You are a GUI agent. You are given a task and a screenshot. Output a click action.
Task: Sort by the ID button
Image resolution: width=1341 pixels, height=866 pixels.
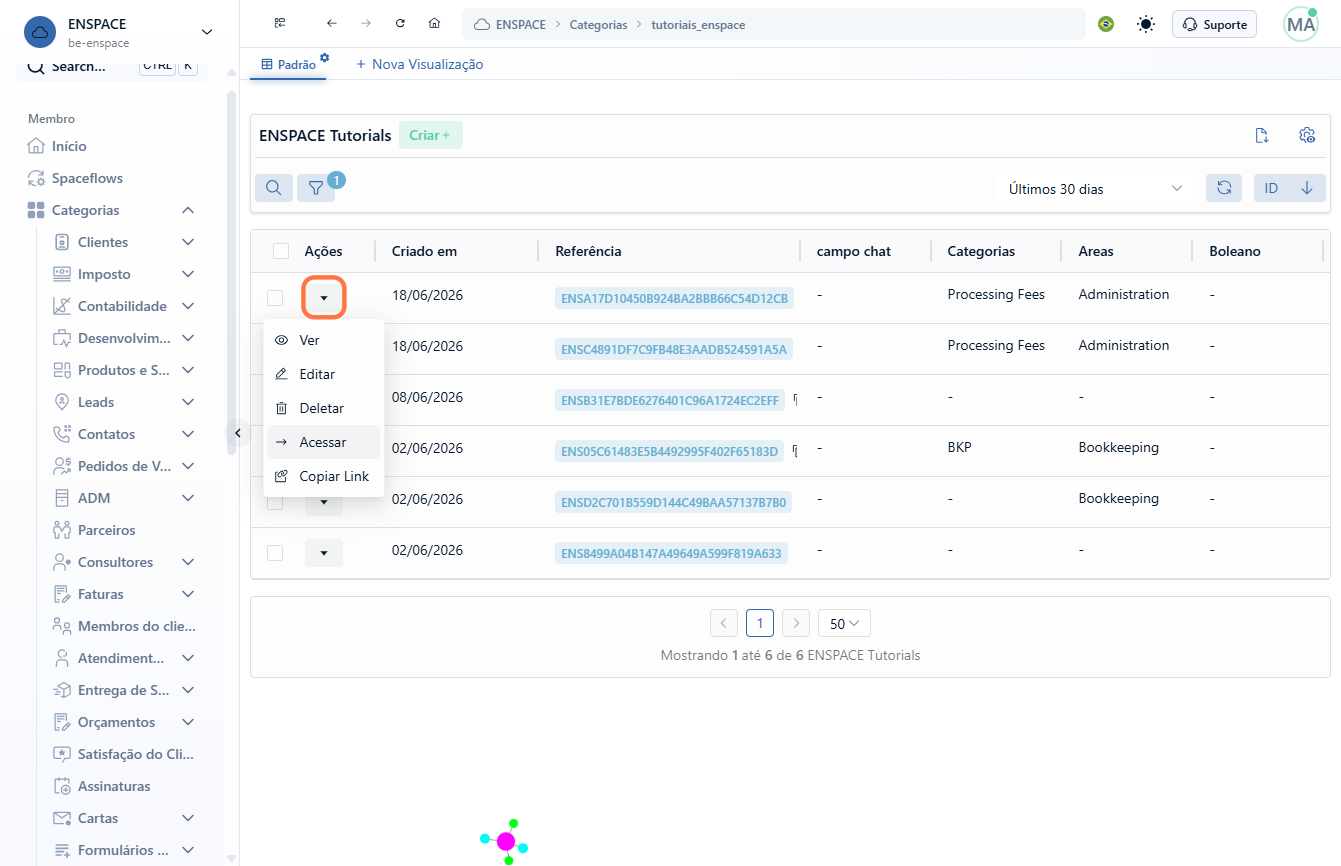(1271, 188)
